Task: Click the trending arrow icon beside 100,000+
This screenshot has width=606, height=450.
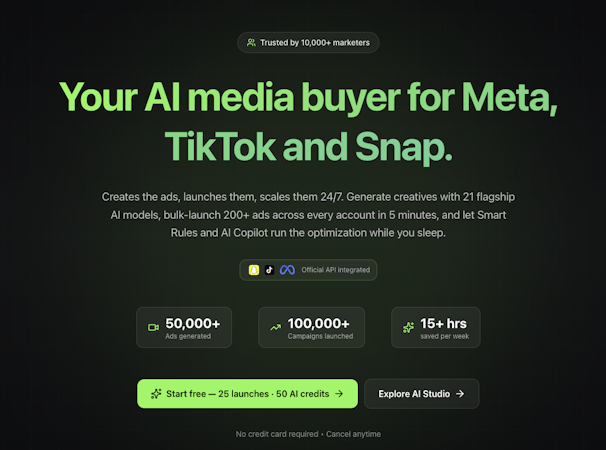Action: tap(276, 327)
